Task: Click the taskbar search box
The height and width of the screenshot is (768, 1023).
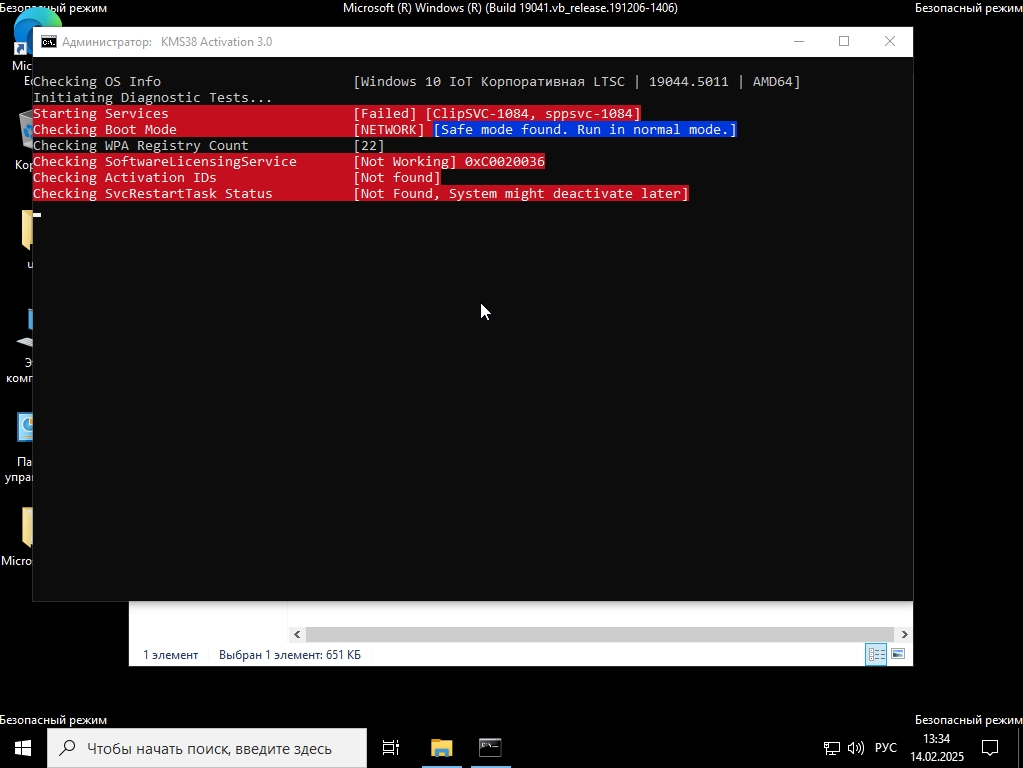Action: coord(207,748)
